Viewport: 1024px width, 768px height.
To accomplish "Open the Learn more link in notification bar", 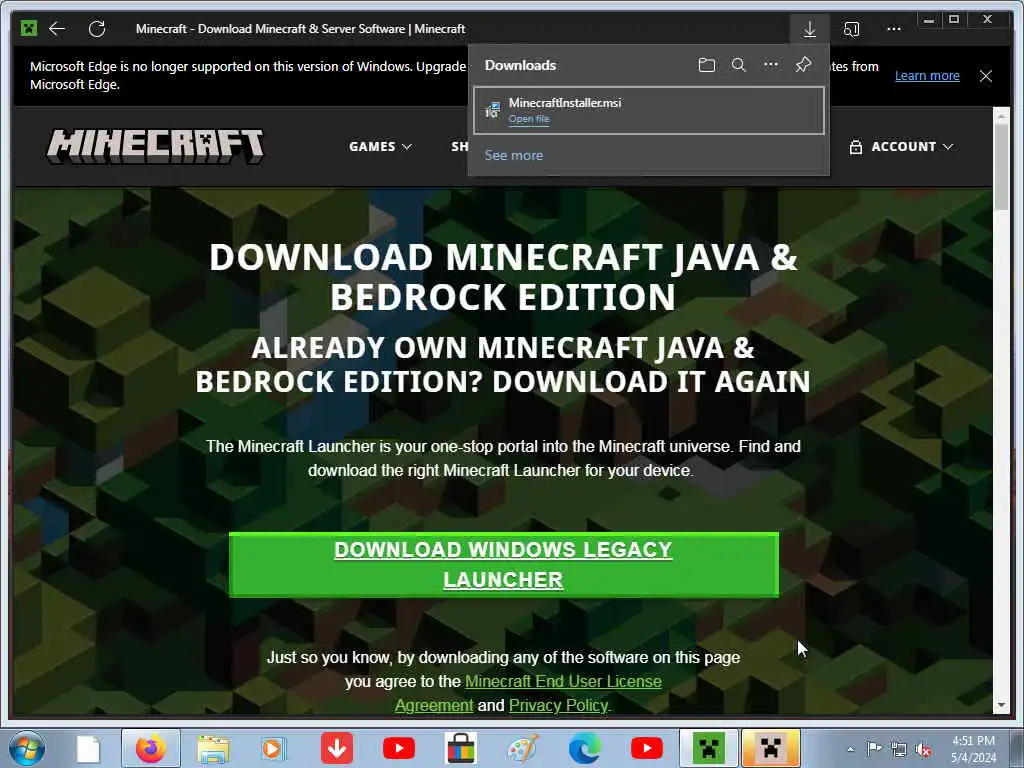I will tap(927, 76).
